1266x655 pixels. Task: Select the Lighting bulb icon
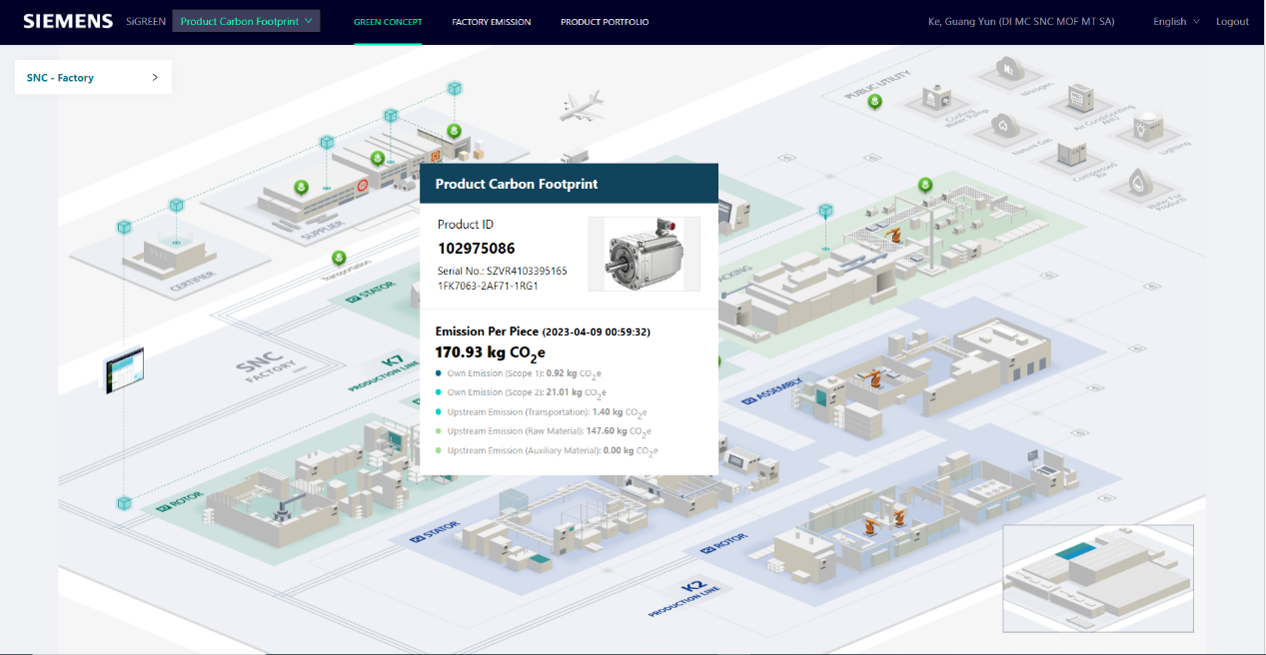click(1146, 128)
